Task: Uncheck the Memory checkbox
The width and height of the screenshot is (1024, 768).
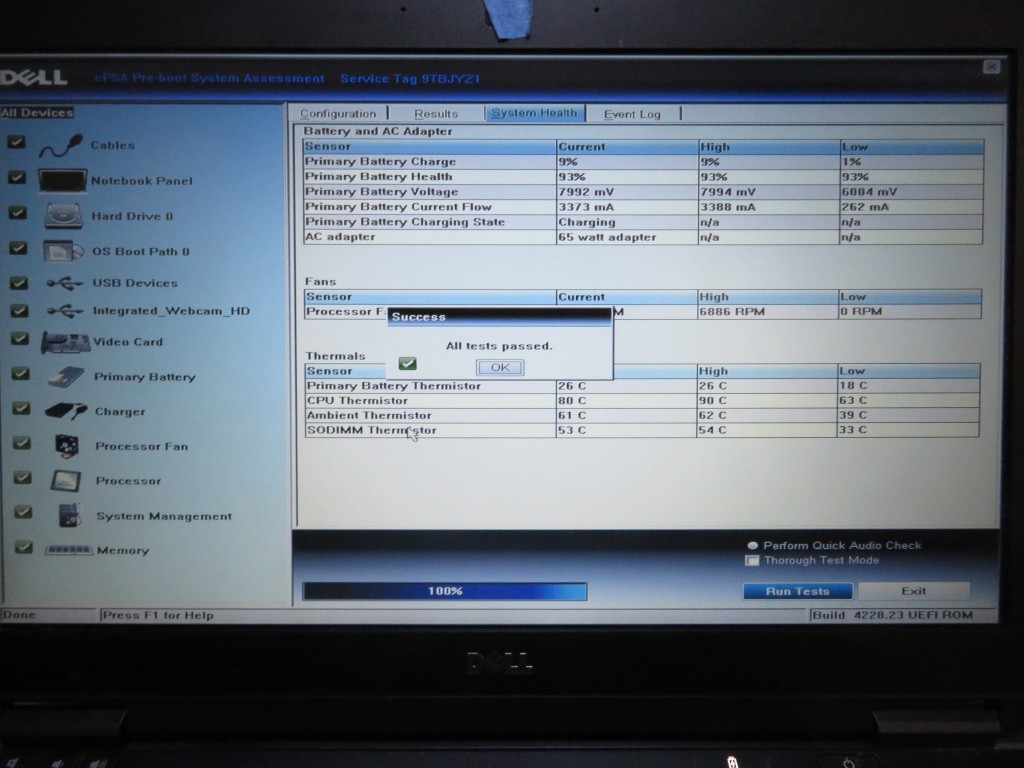Action: tap(24, 547)
